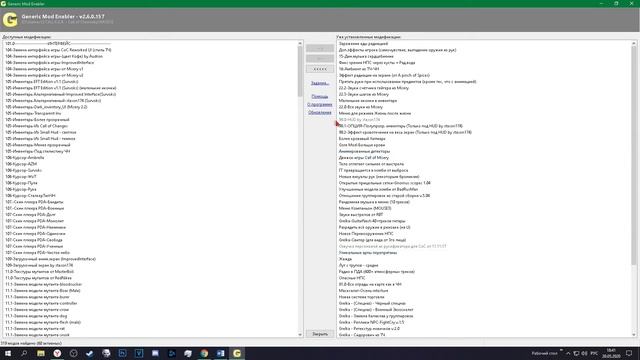Image resolution: width=640 pixels, height=360 pixels.
Task: Select '11.1-Замена модели мутанта-bloodsucker'
Action: pos(43,284)
